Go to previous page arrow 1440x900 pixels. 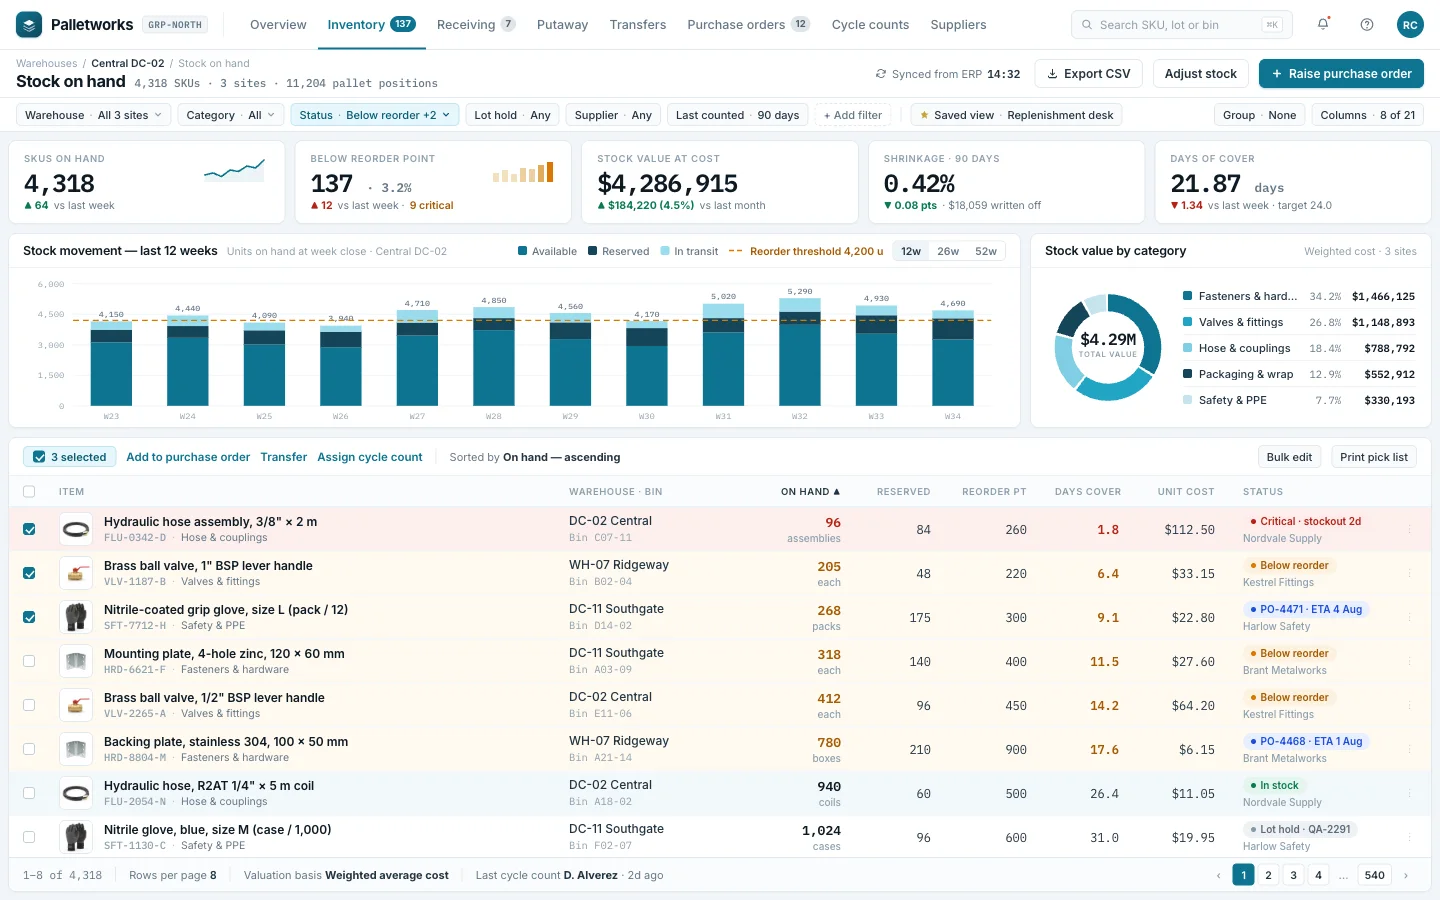(x=1218, y=875)
